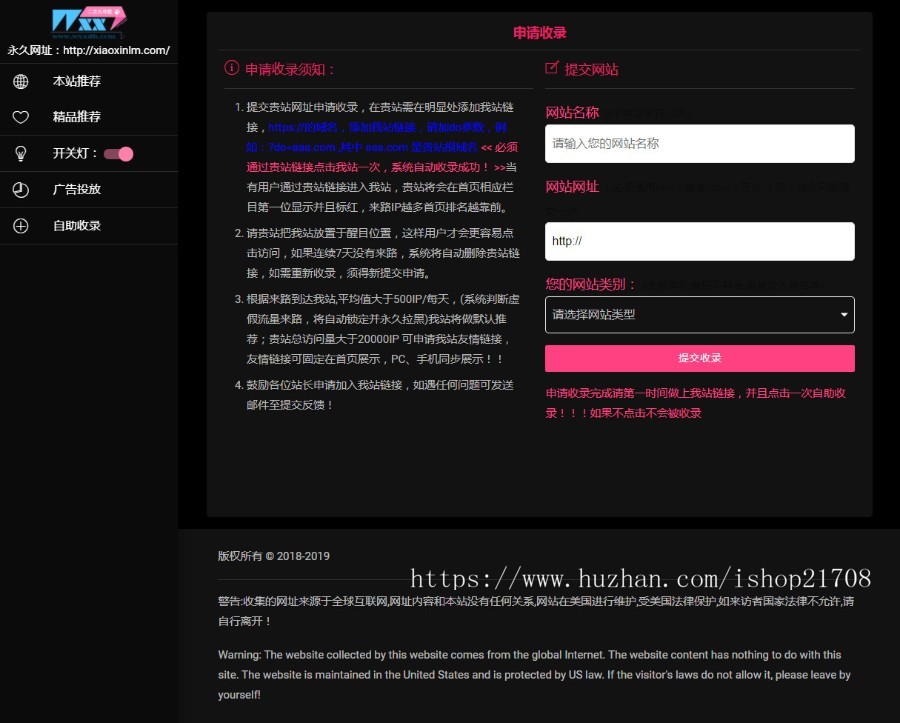Focus the 网站网址 http:// input field

(x=700, y=241)
